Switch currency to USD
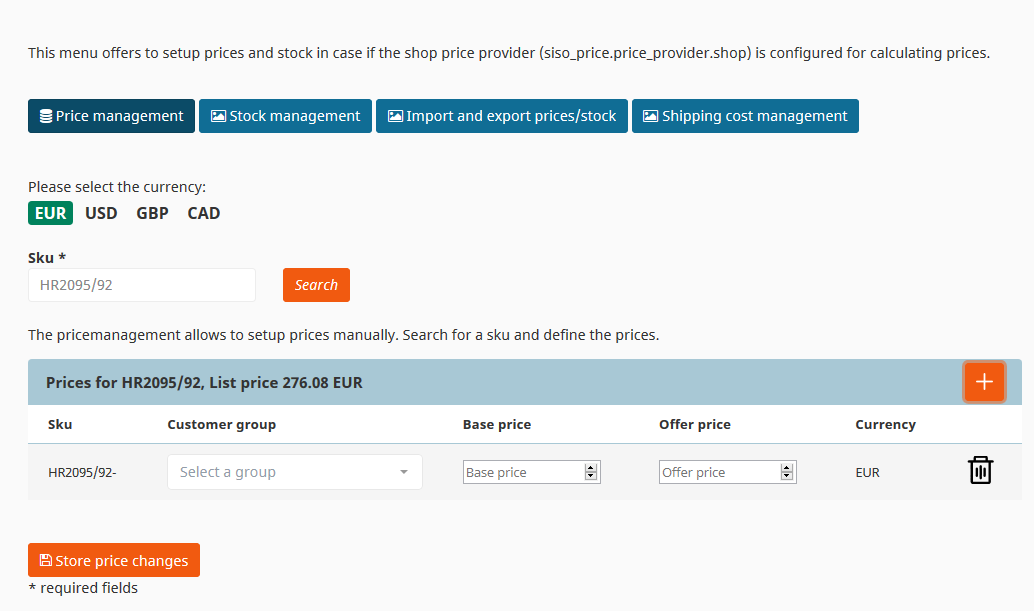Image resolution: width=1034 pixels, height=611 pixels. [x=101, y=214]
